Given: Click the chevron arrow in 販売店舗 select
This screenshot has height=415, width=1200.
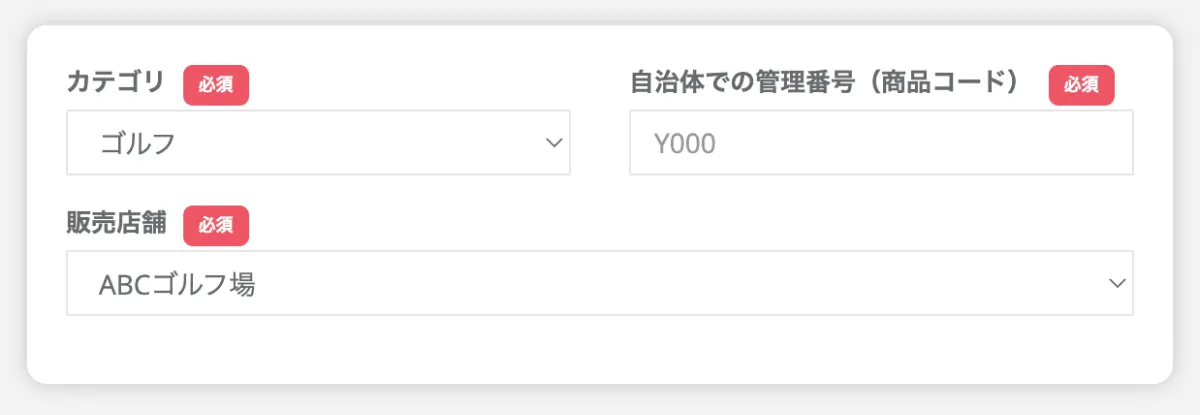Looking at the screenshot, I should tap(1117, 284).
